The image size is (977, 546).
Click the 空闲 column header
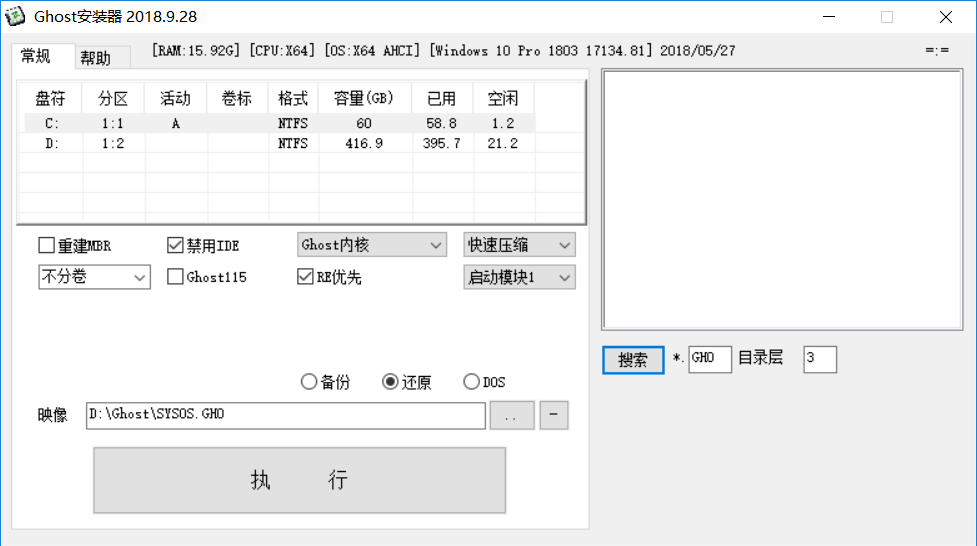(x=503, y=98)
